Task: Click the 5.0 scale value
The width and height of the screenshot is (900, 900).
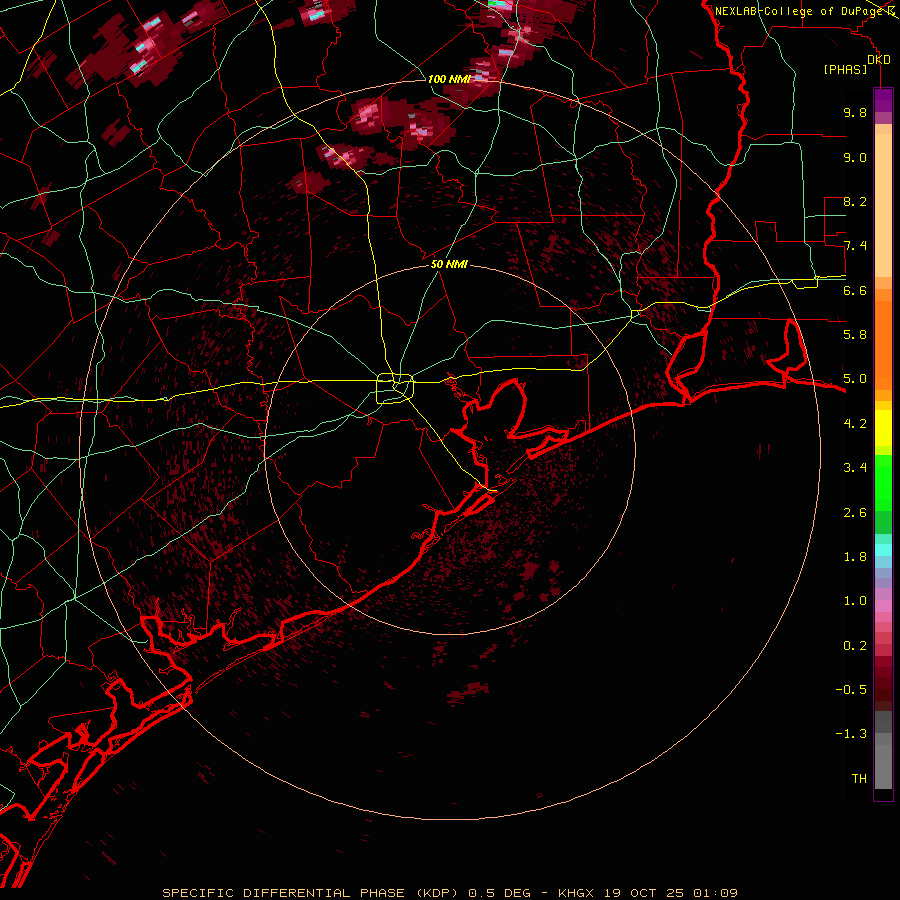Action: tap(855, 379)
